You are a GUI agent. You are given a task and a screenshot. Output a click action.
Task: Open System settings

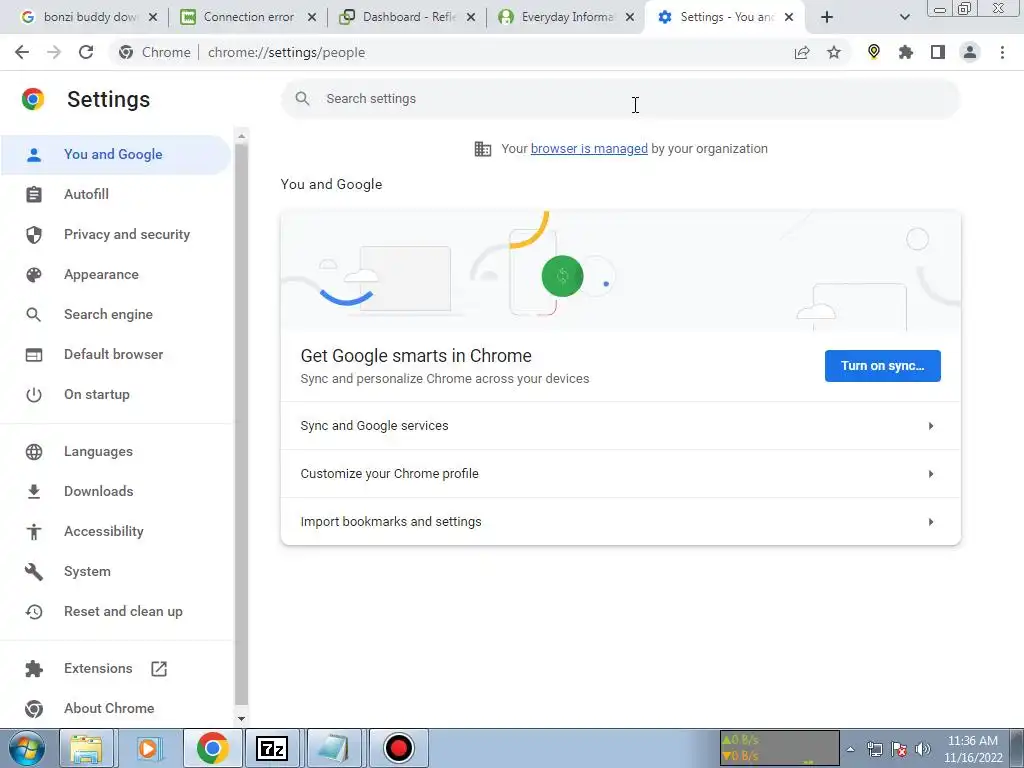(116, 571)
